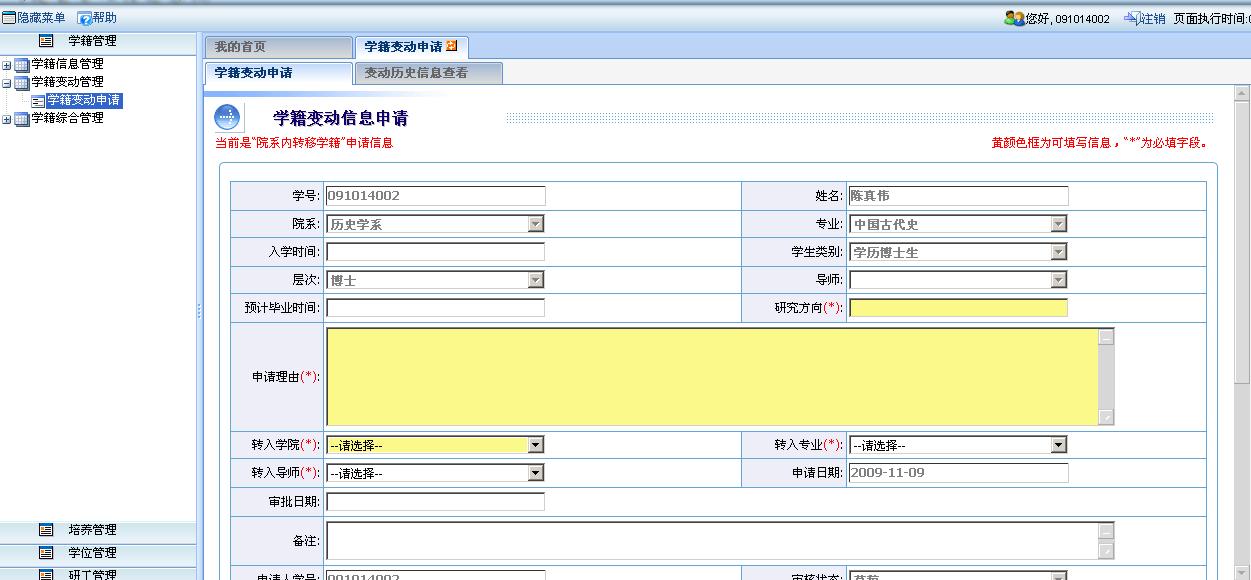Click the 培养管理 panel icon
1251x580 pixels.
pos(46,530)
